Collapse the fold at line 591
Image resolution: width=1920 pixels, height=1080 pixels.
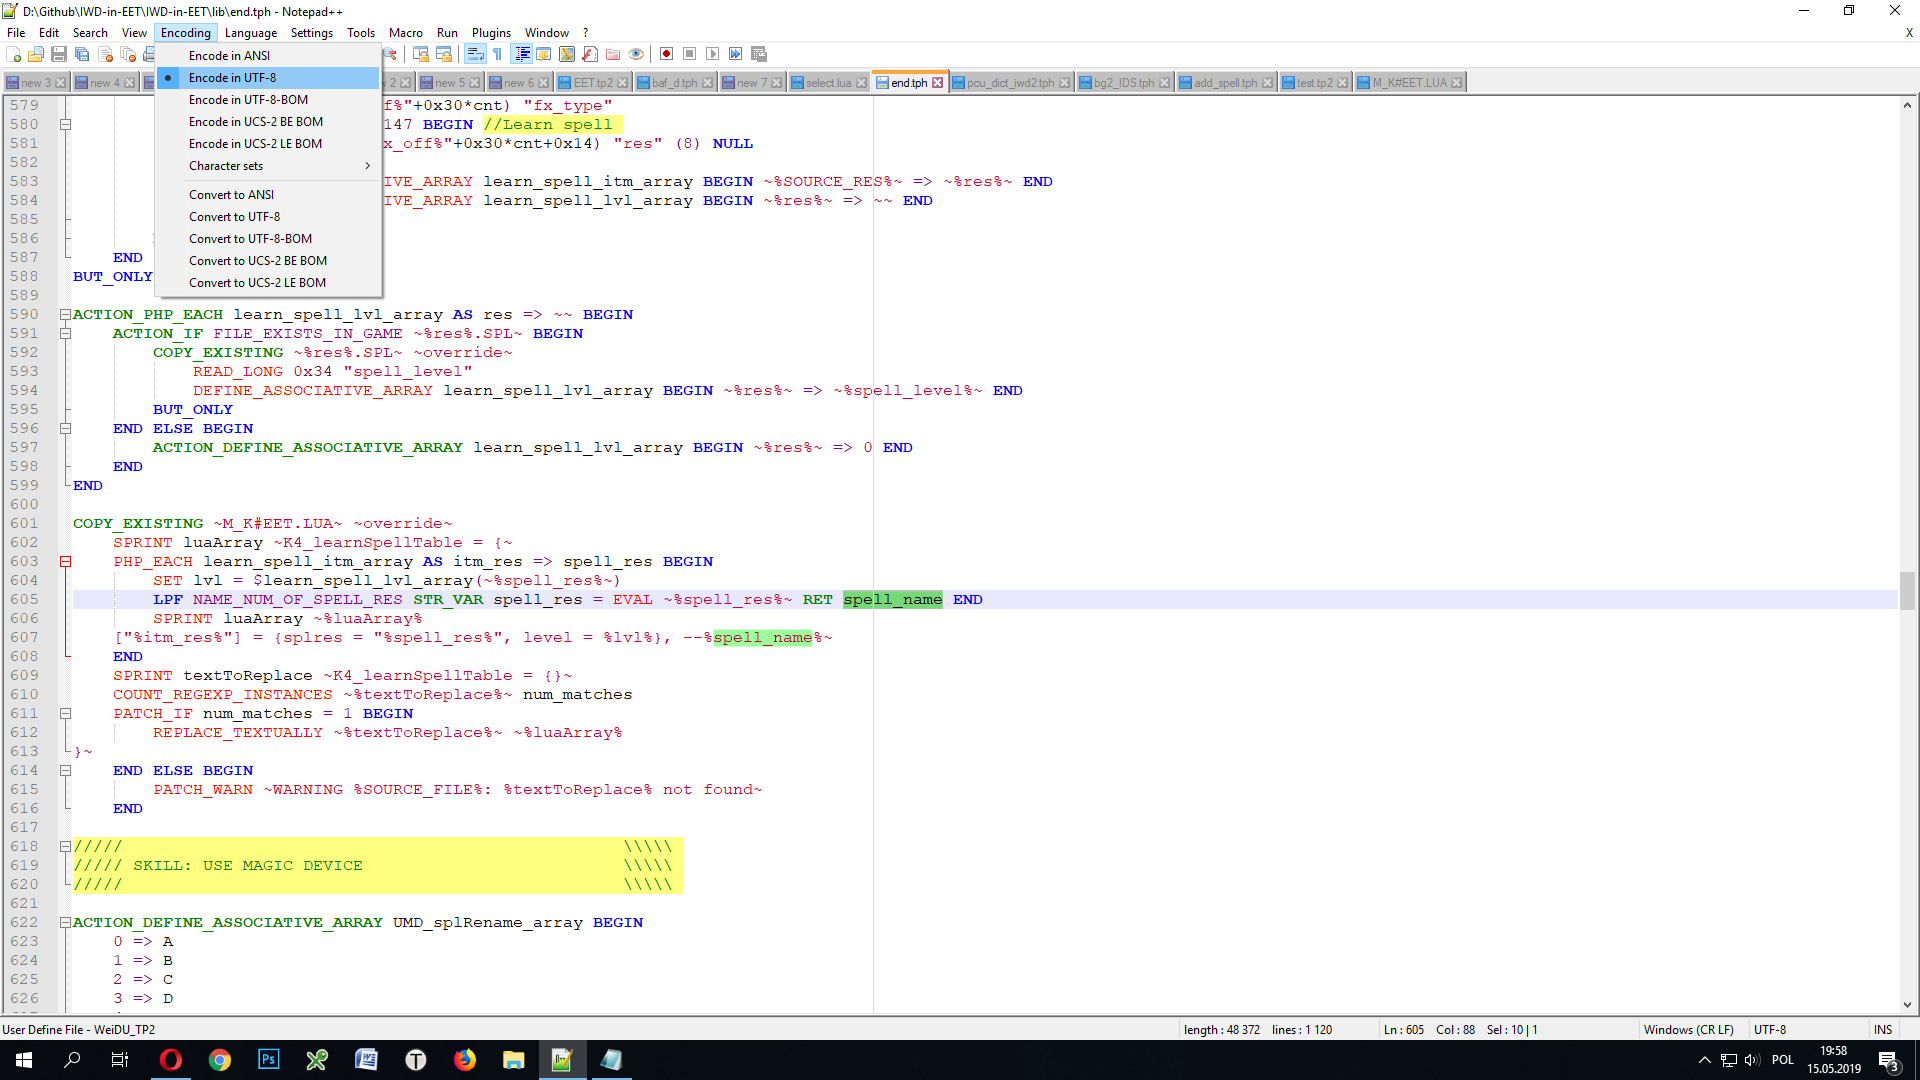click(65, 334)
